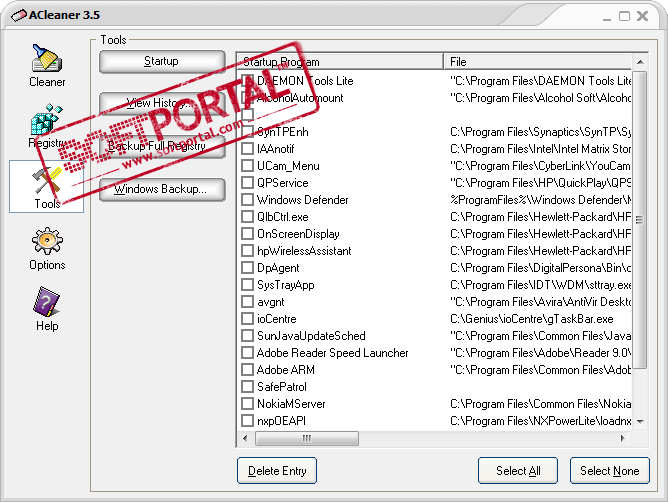Open the Options gear icon
Screen dimensions: 668x502
pos(47,241)
